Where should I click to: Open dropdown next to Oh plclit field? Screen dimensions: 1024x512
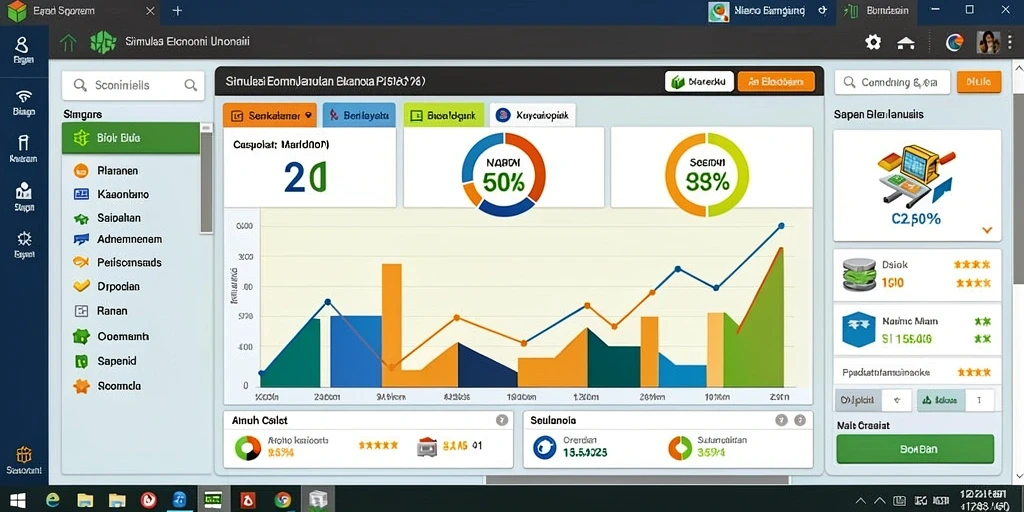tap(896, 400)
